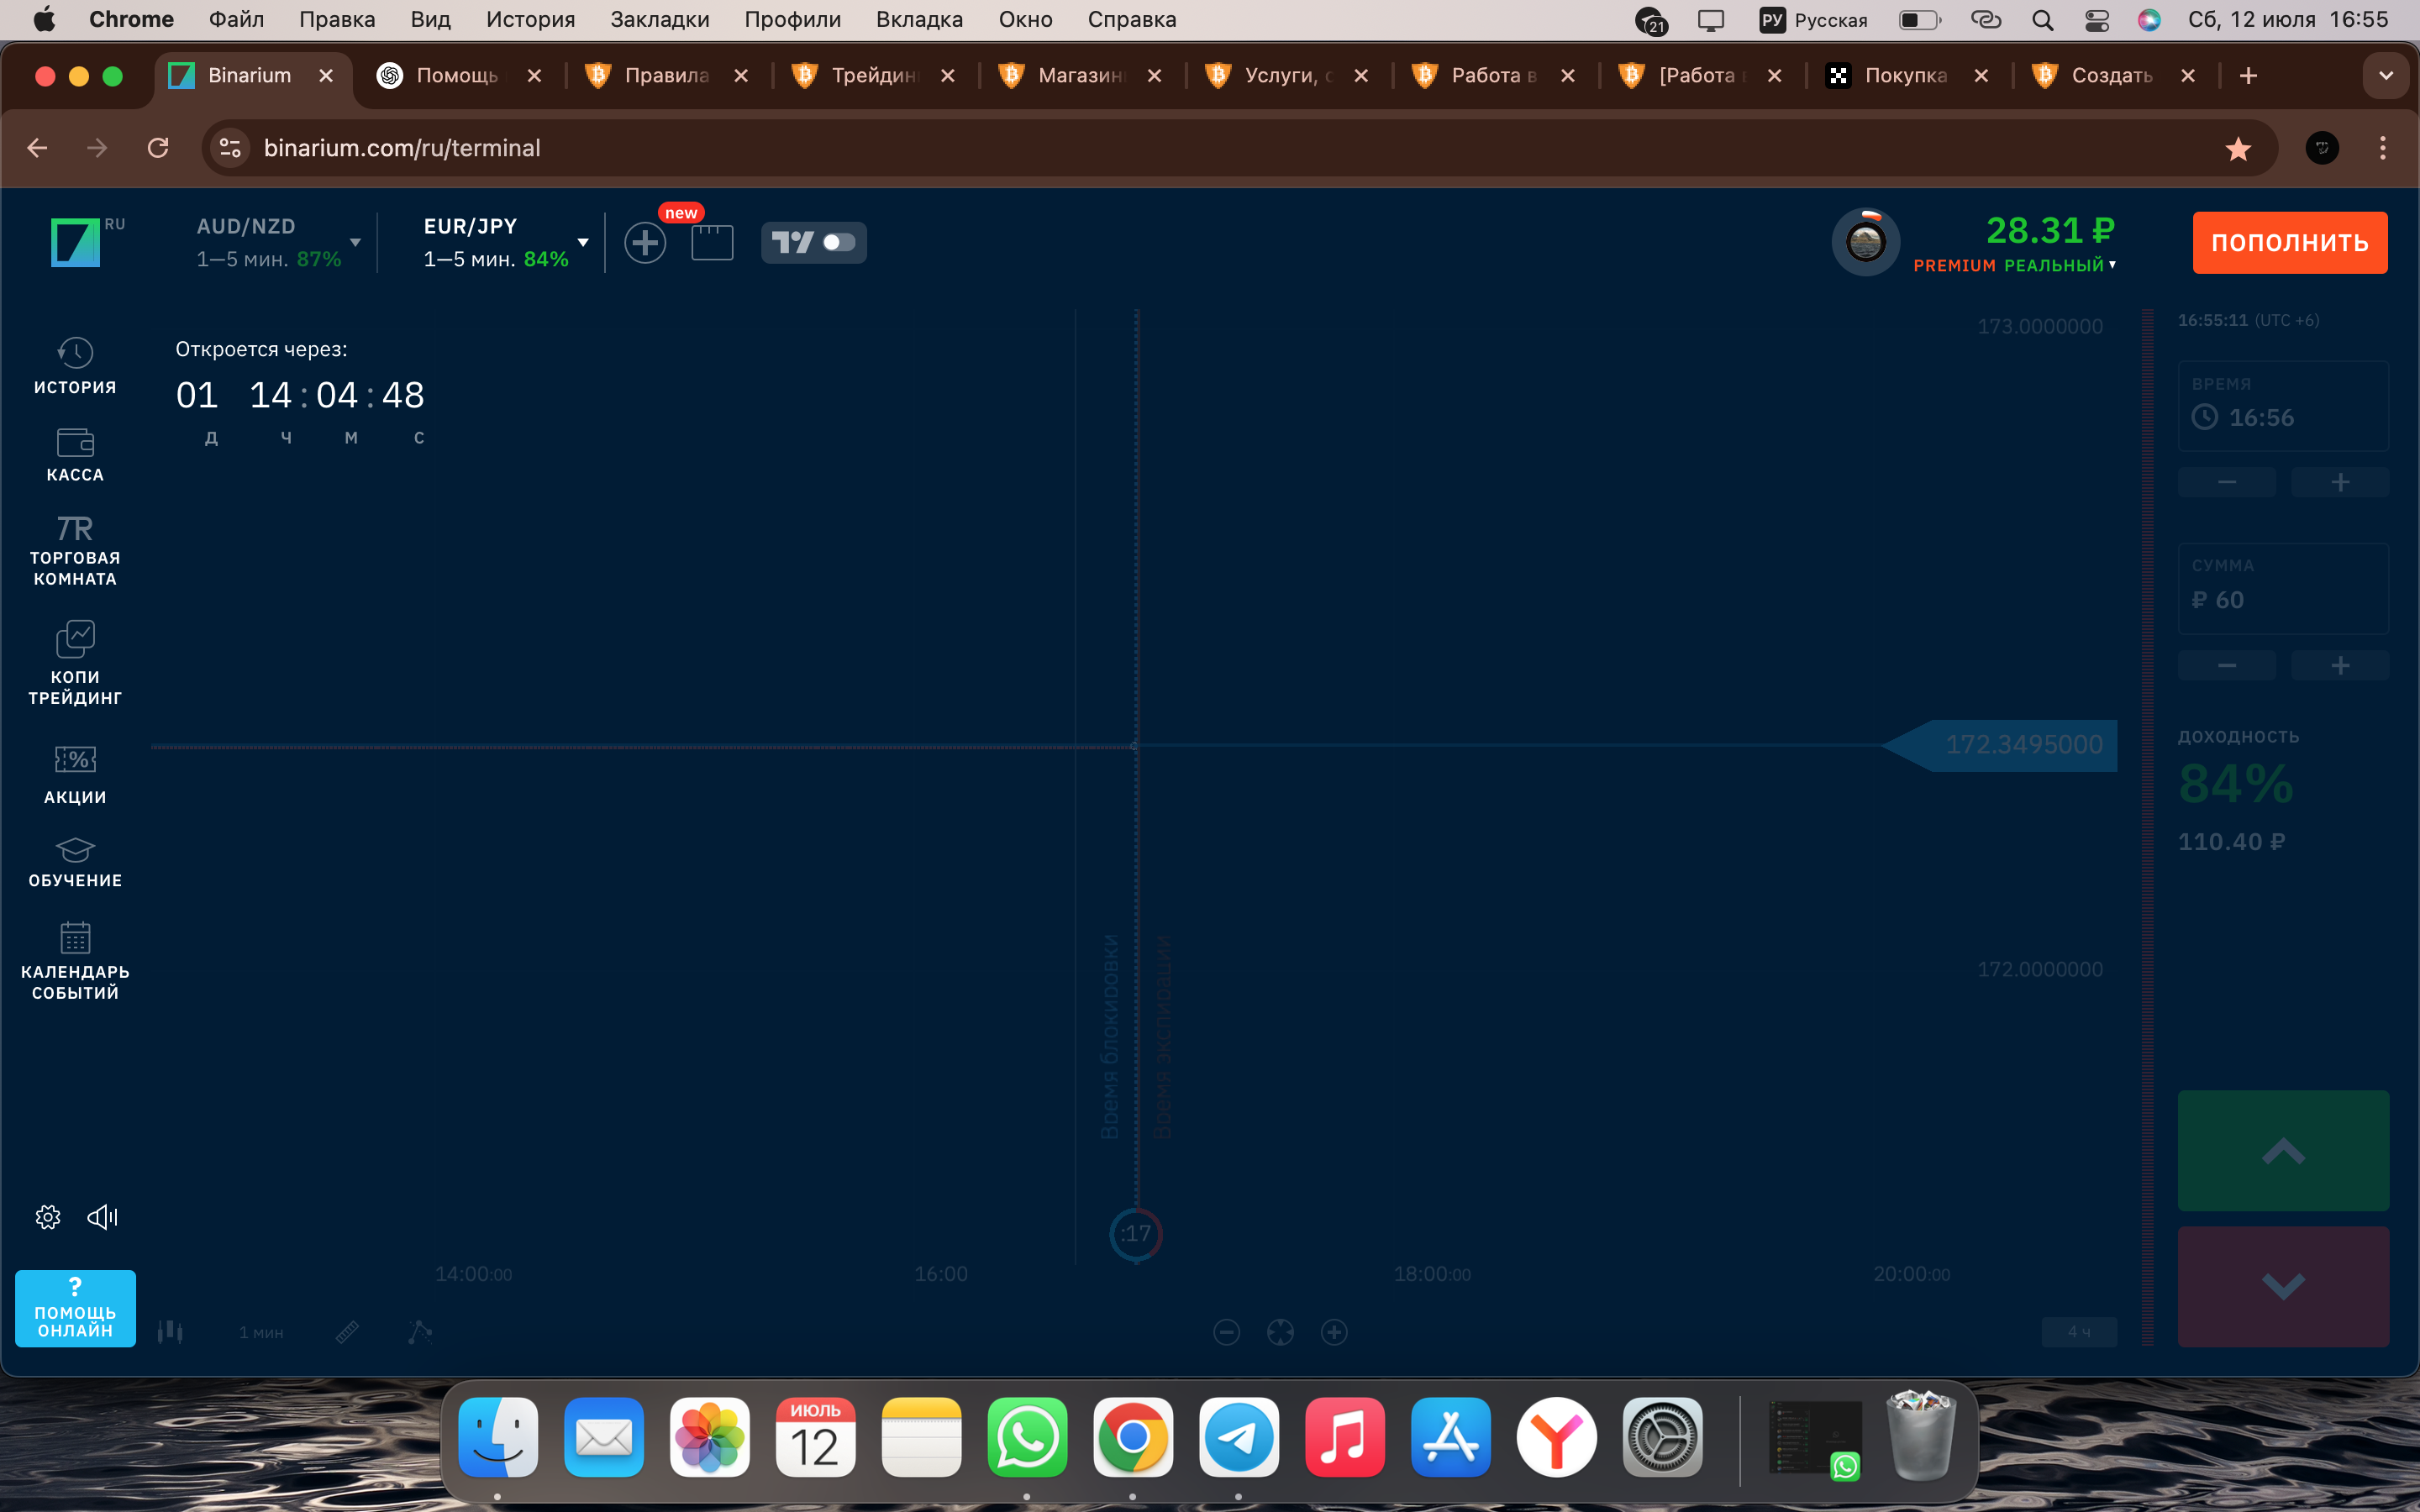2420x1512 pixels.
Task: Click the Помощь онлайн help button
Action: click(x=75, y=1308)
